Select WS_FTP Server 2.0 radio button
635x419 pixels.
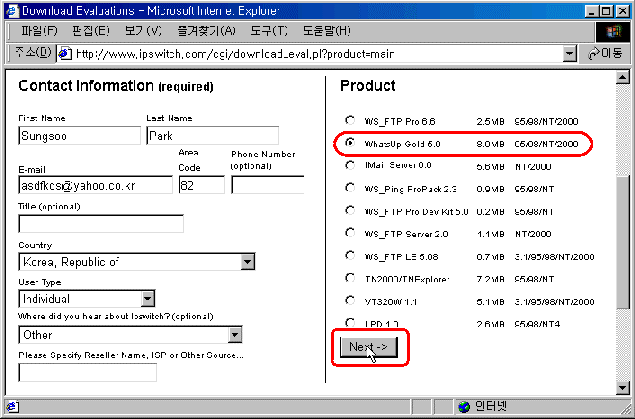click(x=350, y=233)
